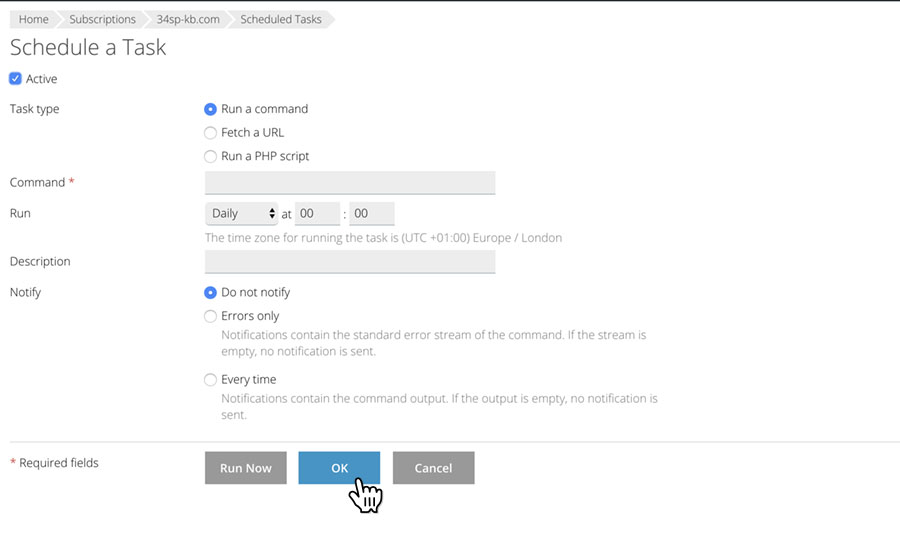
Task: Go back to Scheduled Tasks breadcrumb
Action: 281,19
